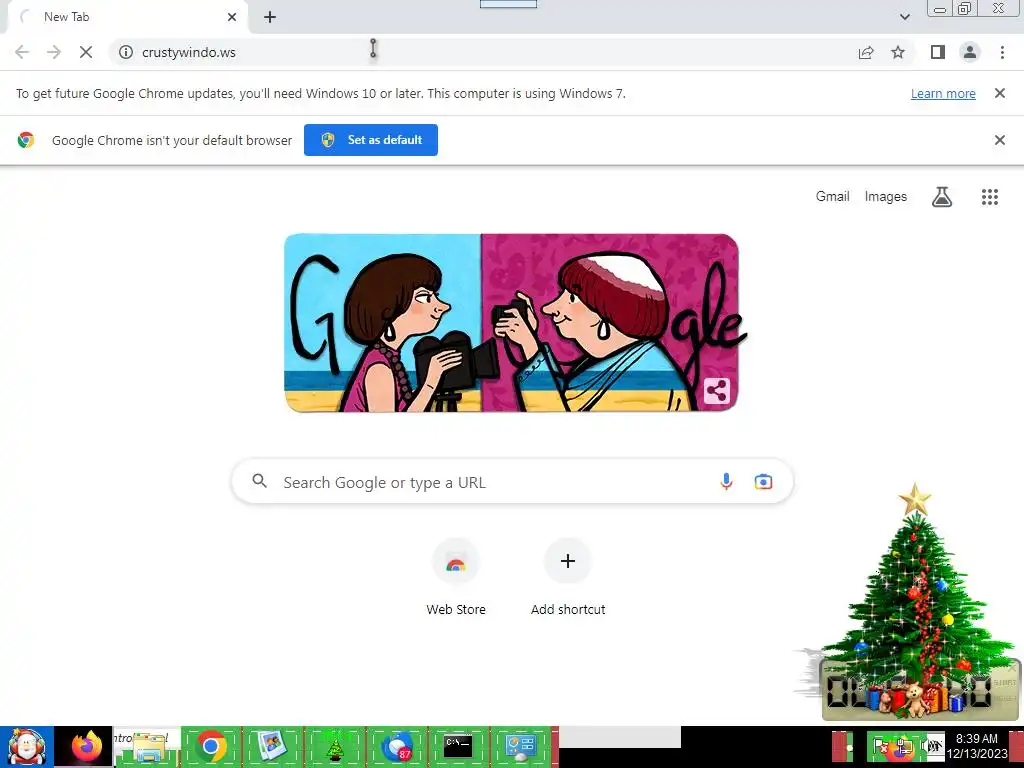Open Action Center flag tray icon

point(881,746)
